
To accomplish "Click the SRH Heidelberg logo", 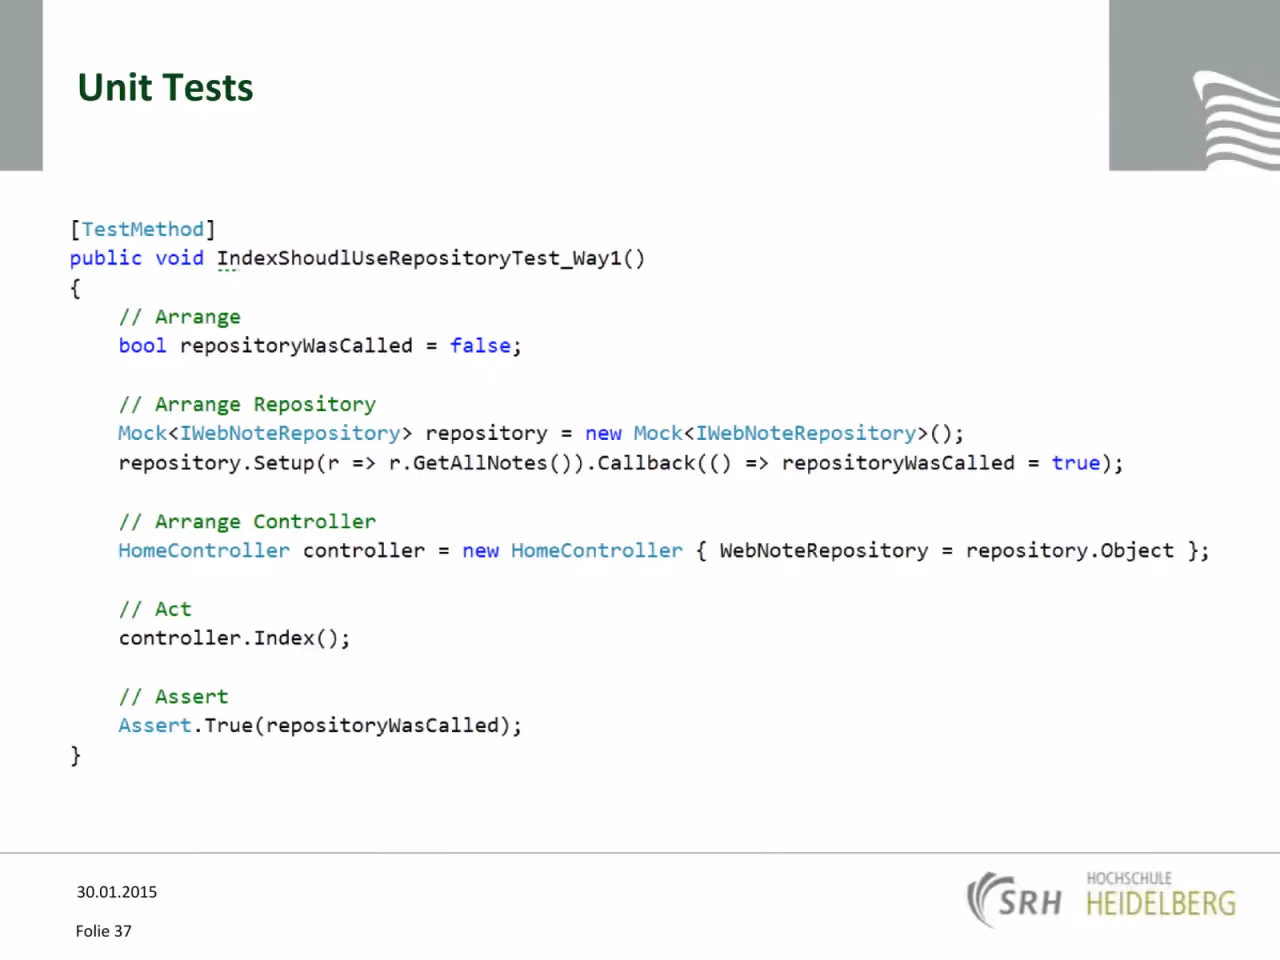I will point(1101,899).
